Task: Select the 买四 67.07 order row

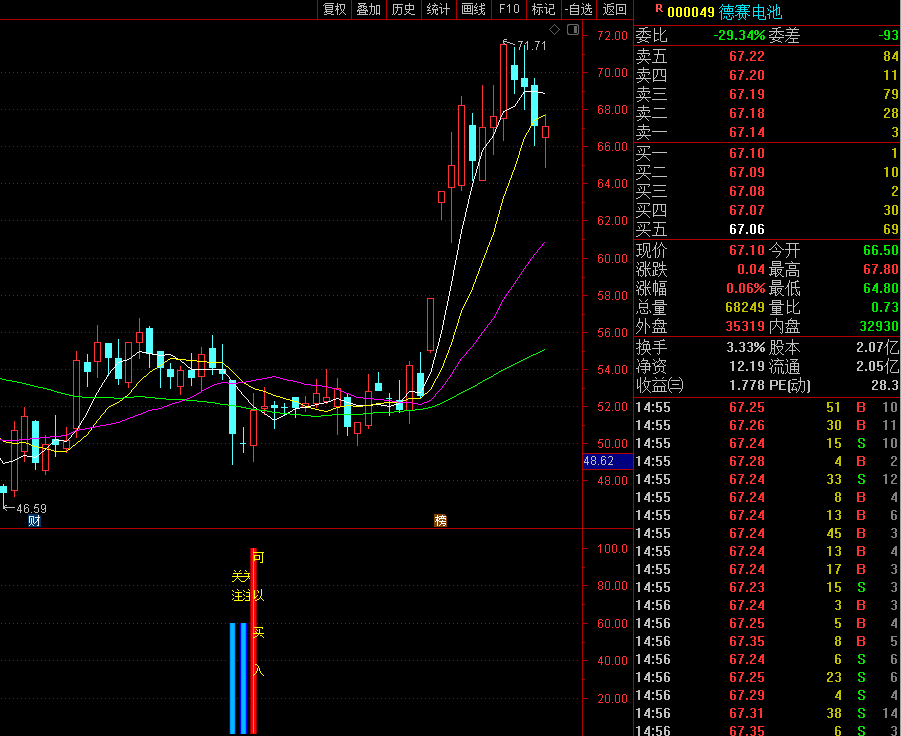Action: tap(767, 210)
